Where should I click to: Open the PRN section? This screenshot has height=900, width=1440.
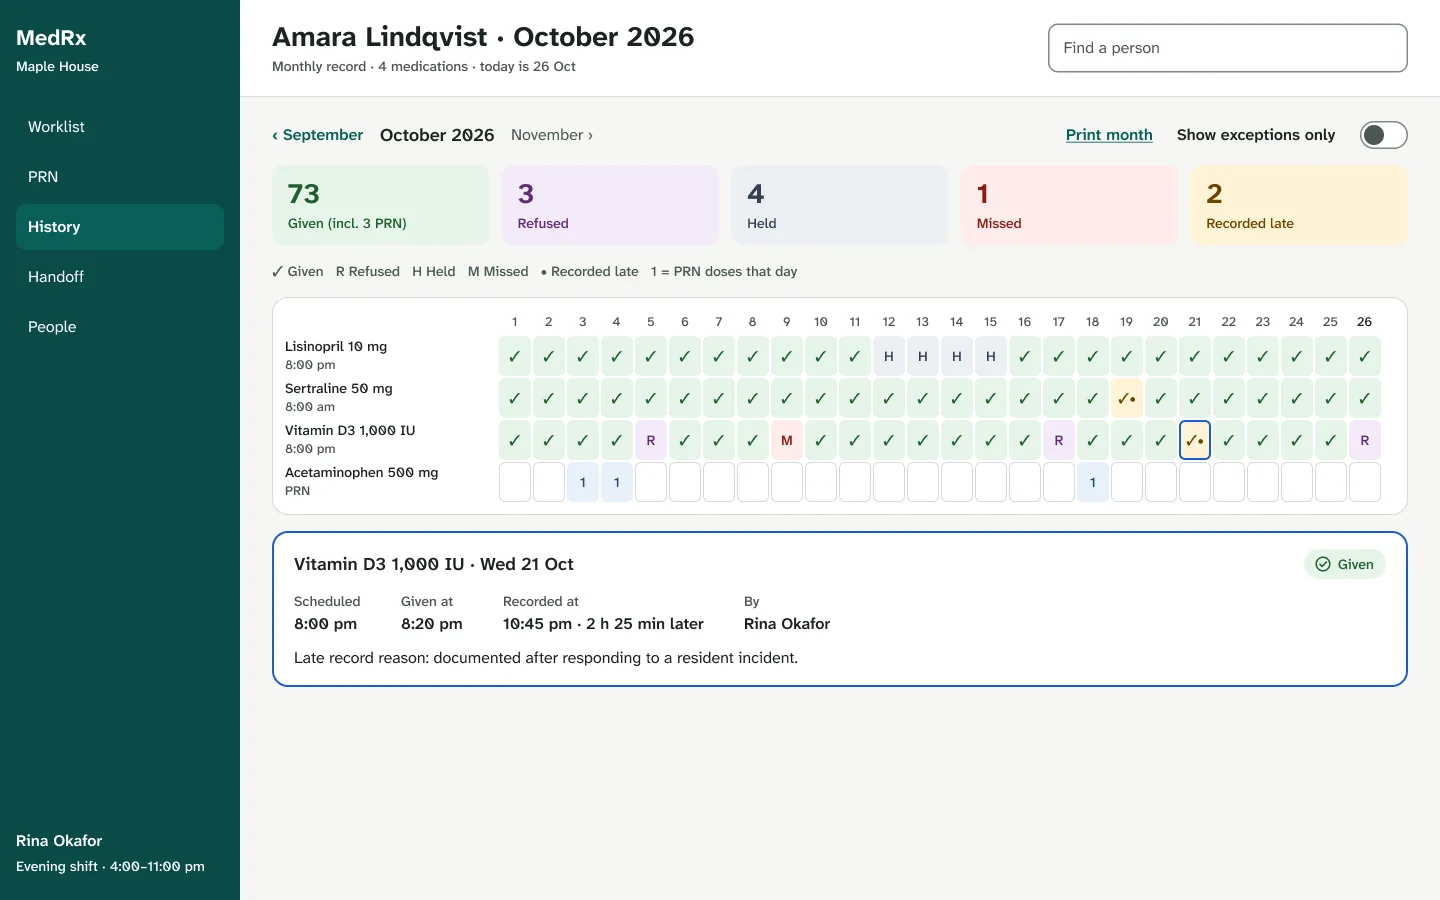[120, 177]
